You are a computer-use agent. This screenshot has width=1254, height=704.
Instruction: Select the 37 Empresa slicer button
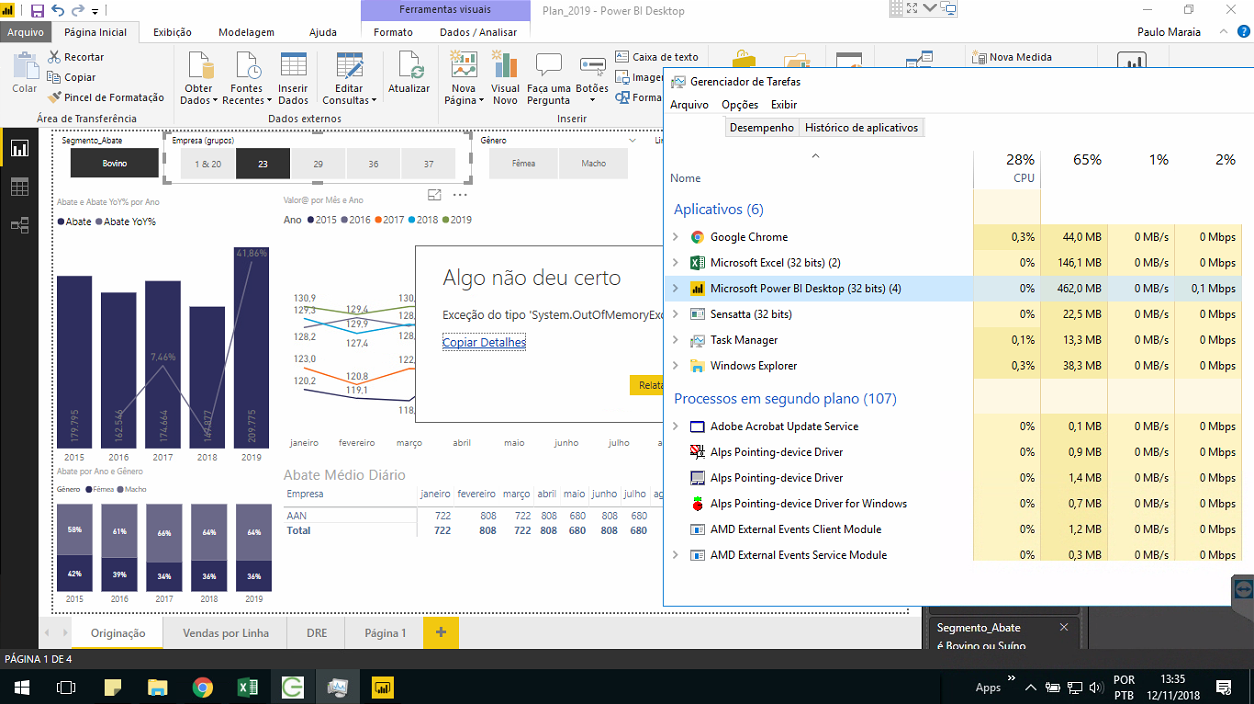point(428,164)
